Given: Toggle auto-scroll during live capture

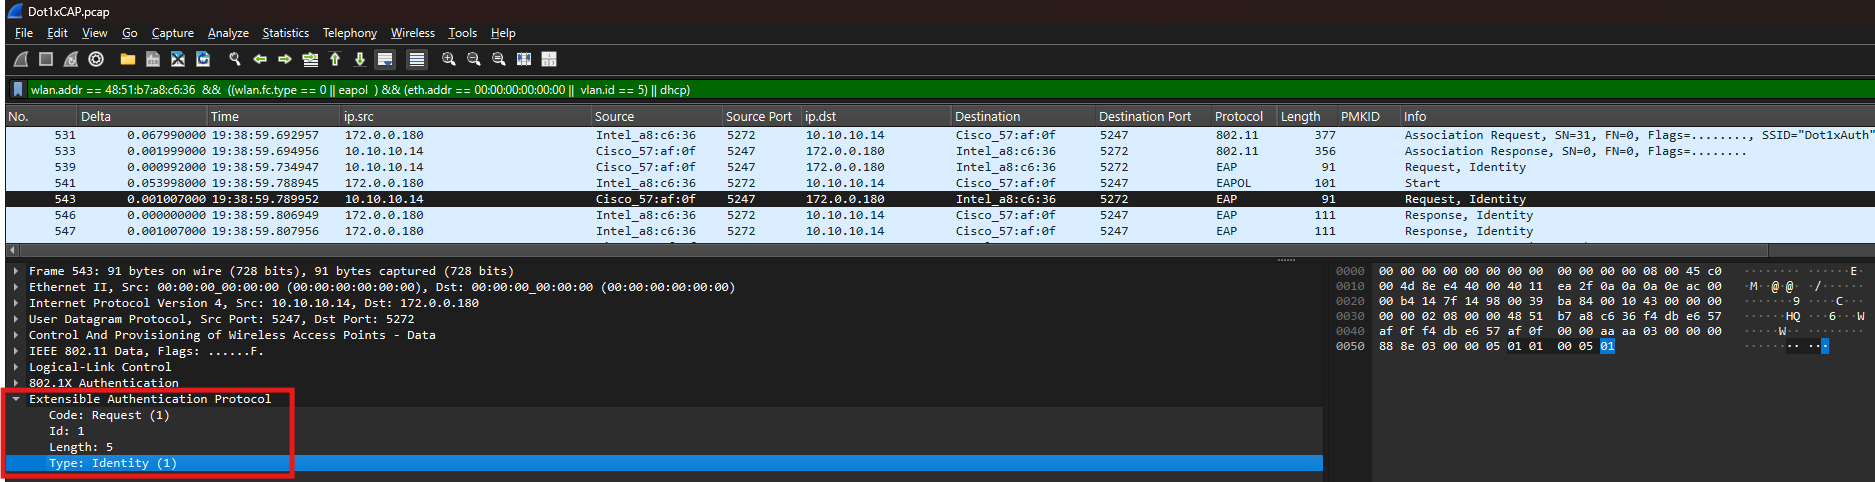Looking at the screenshot, I should (x=385, y=60).
